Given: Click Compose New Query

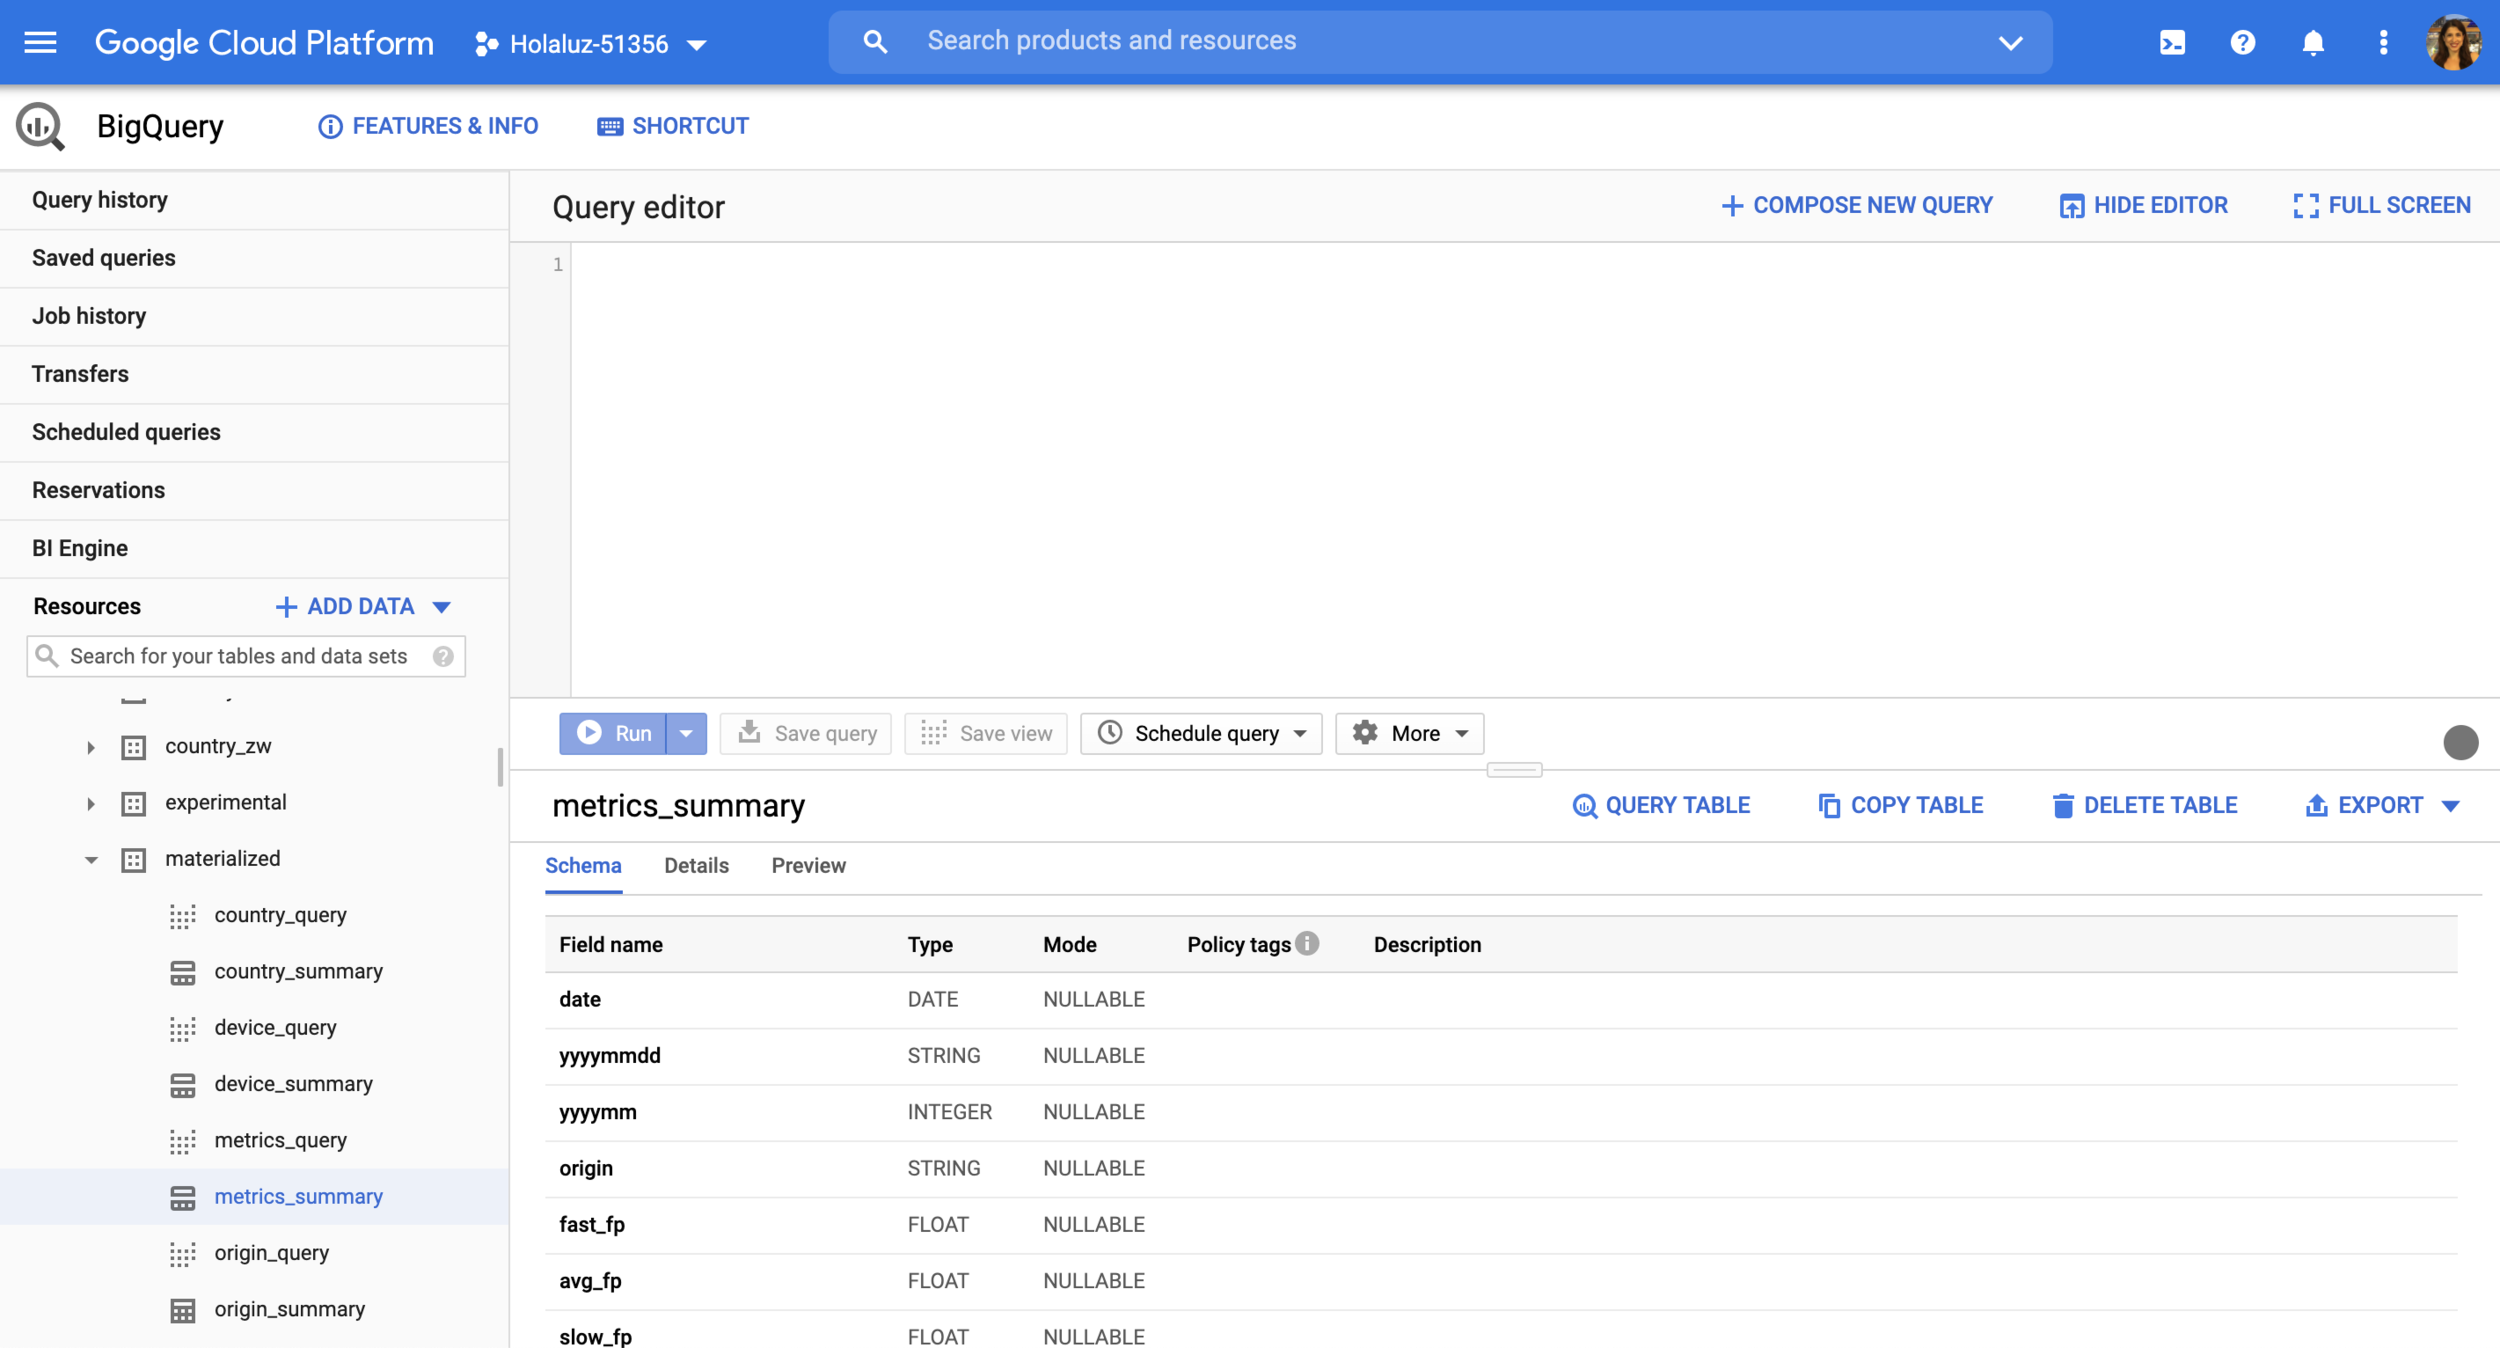Looking at the screenshot, I should tap(1857, 205).
